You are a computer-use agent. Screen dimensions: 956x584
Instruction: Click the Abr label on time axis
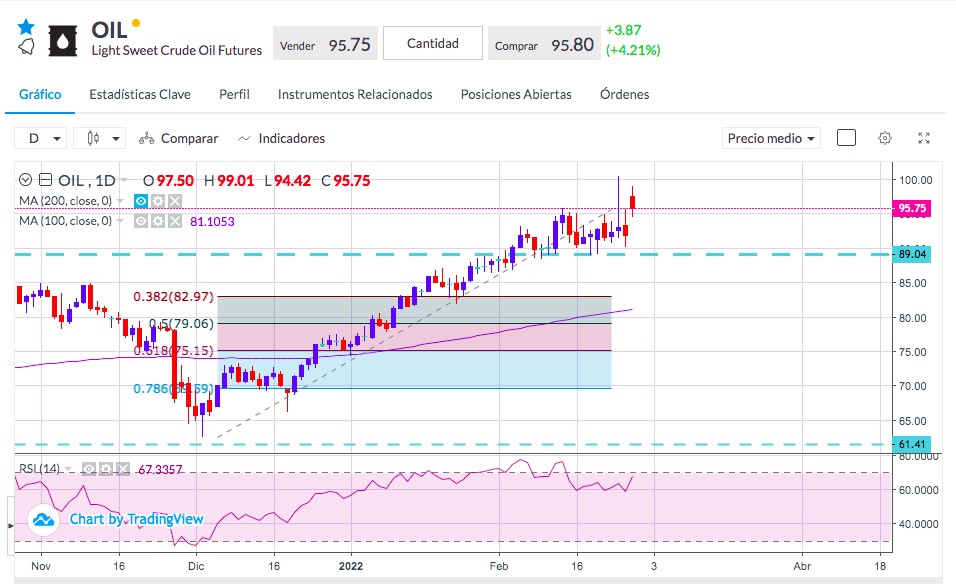point(802,566)
